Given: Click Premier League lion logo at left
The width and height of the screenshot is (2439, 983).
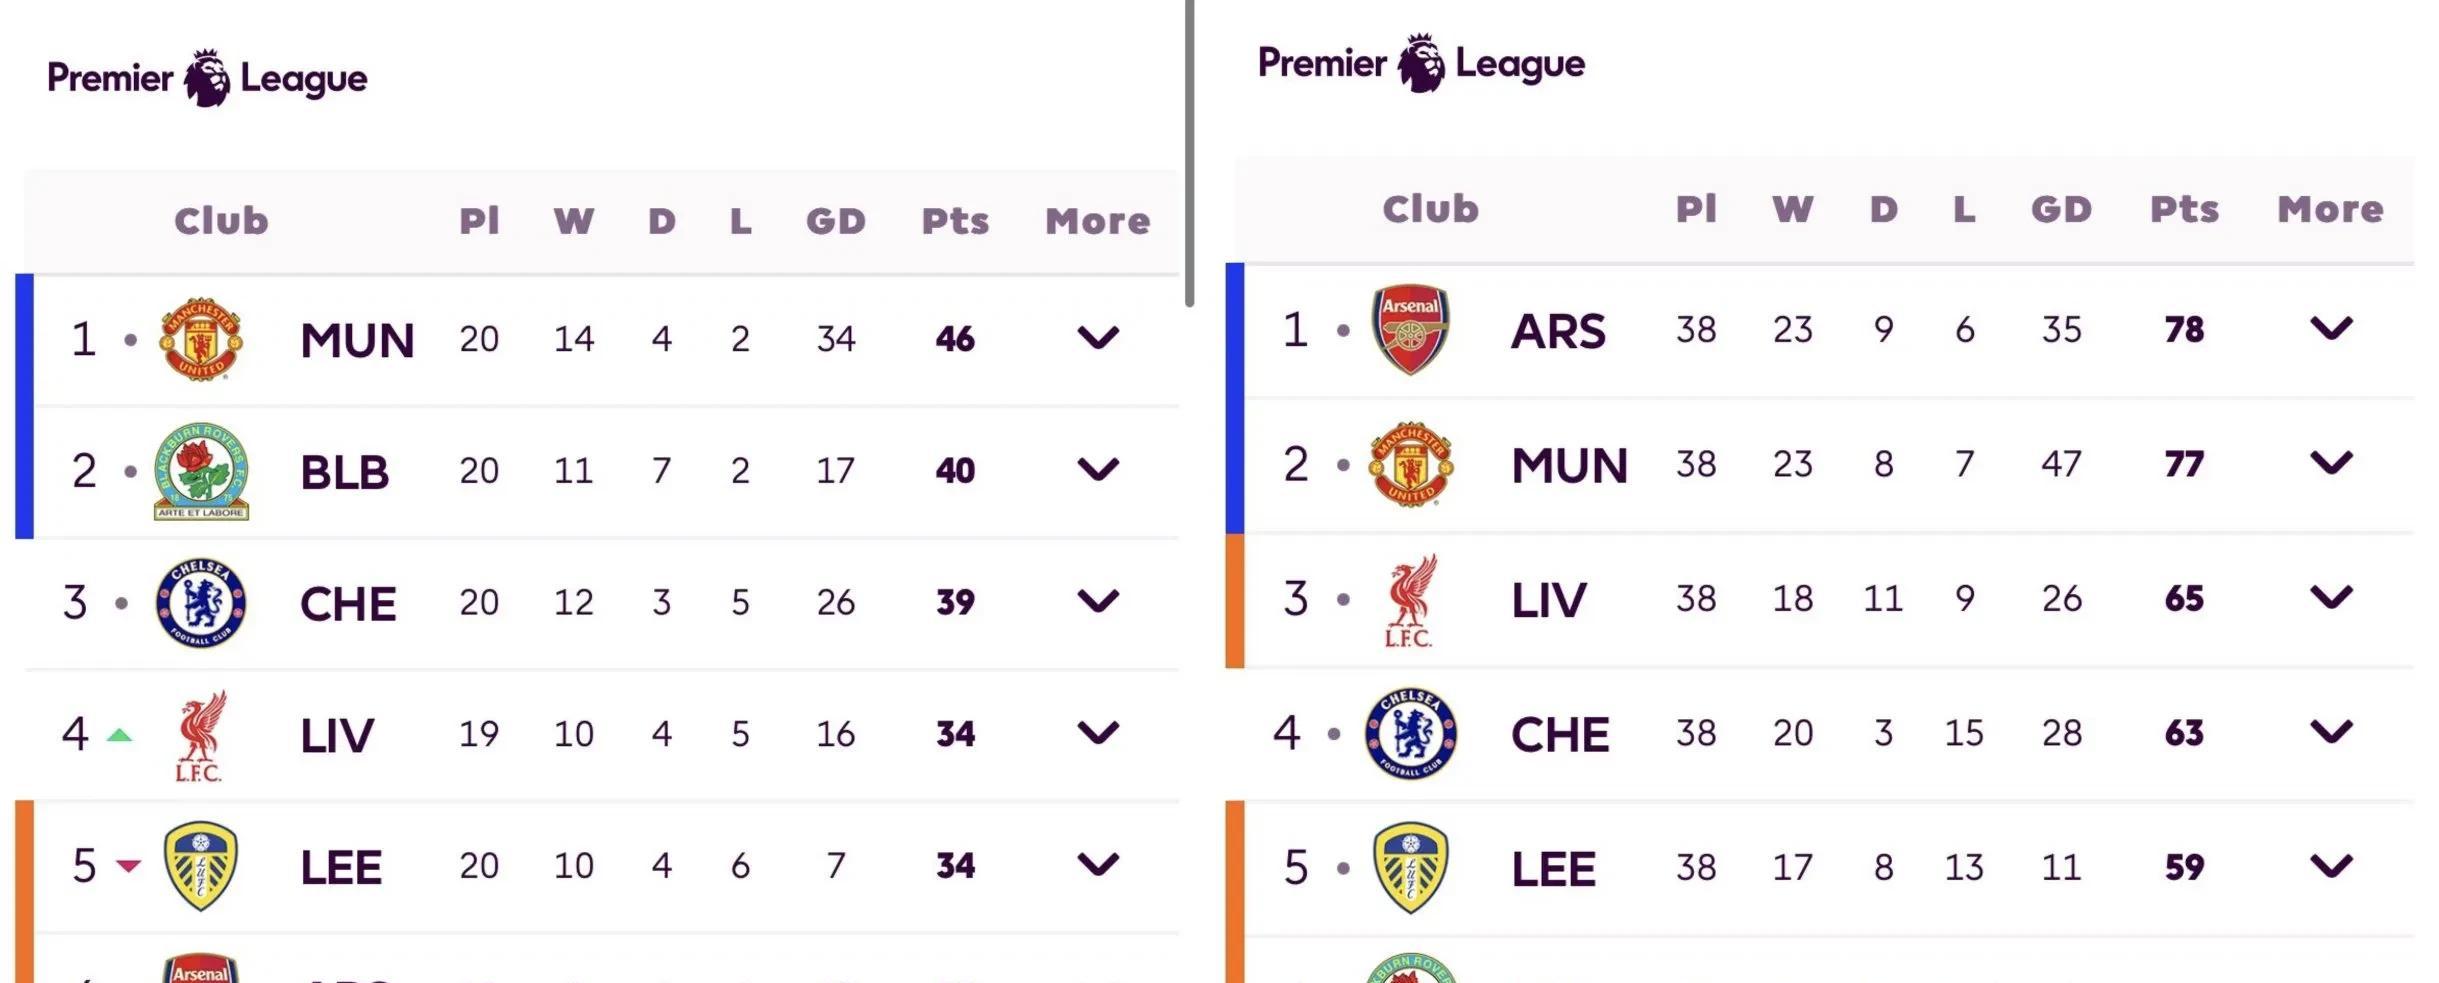Looking at the screenshot, I should click(207, 78).
